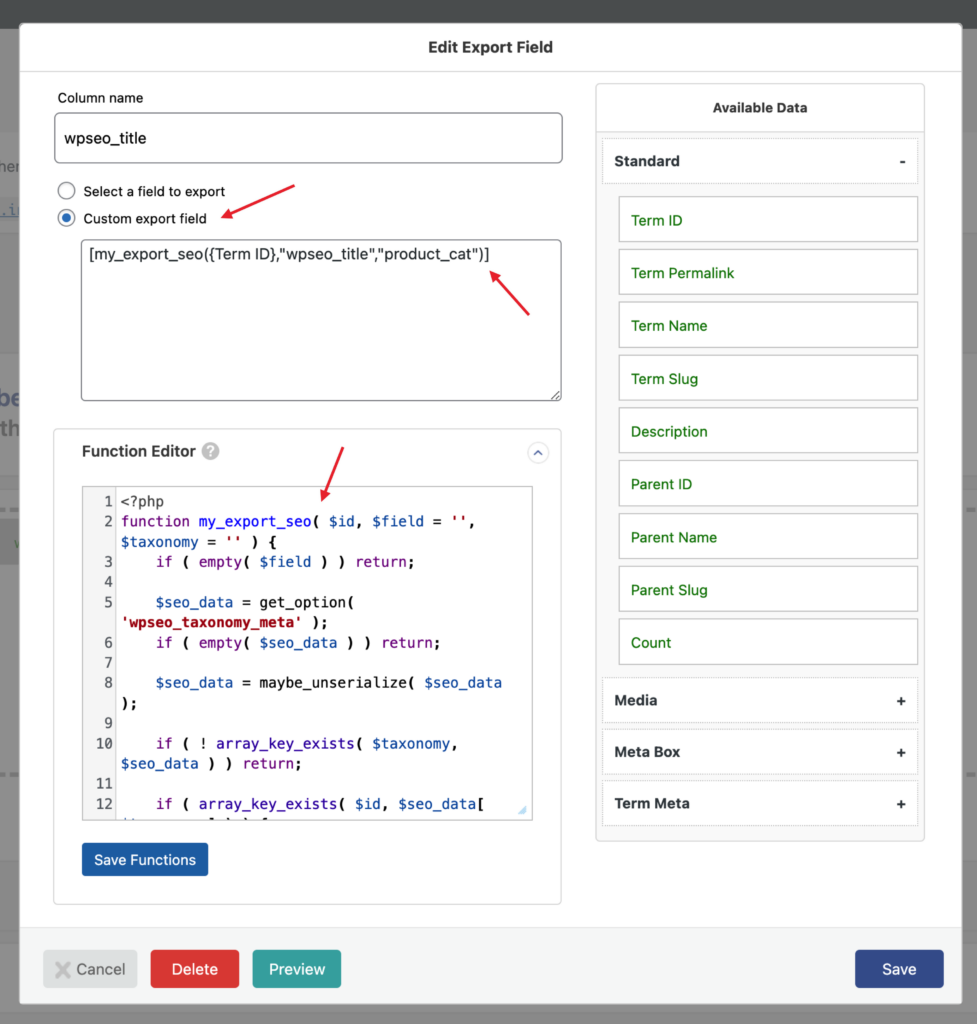Insert the Term Slug field
The image size is (977, 1024).
click(x=767, y=378)
